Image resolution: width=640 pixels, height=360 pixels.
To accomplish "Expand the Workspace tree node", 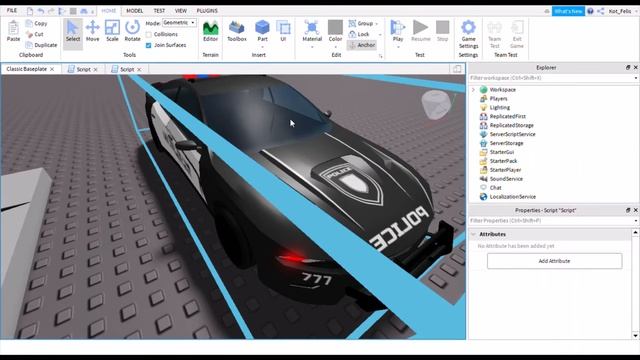I will [x=473, y=89].
